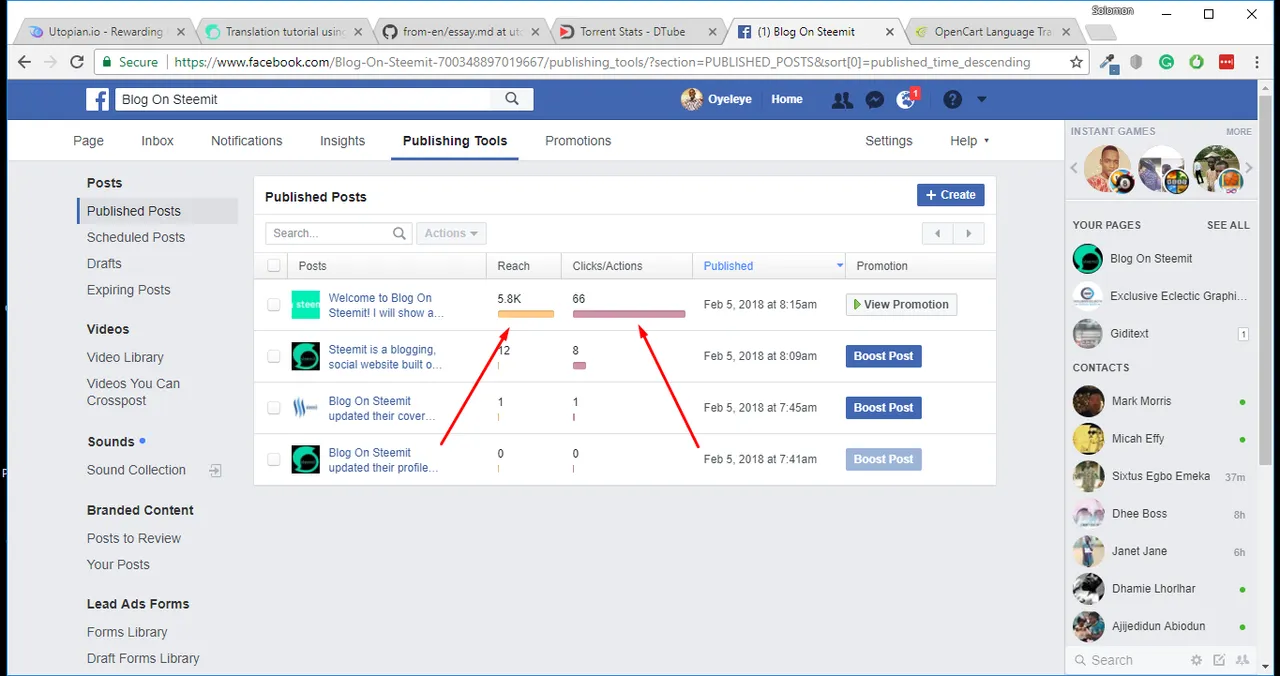Click the Oyeleye profile picture in header
Viewport: 1280px width, 676px height.
692,99
